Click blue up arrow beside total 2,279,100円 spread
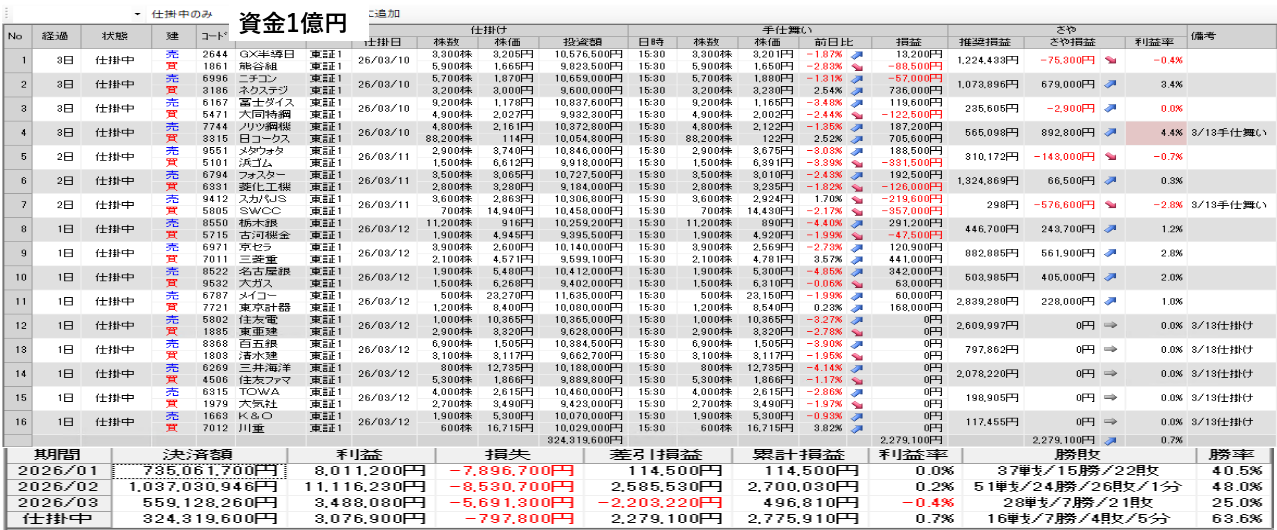 click(x=1111, y=439)
